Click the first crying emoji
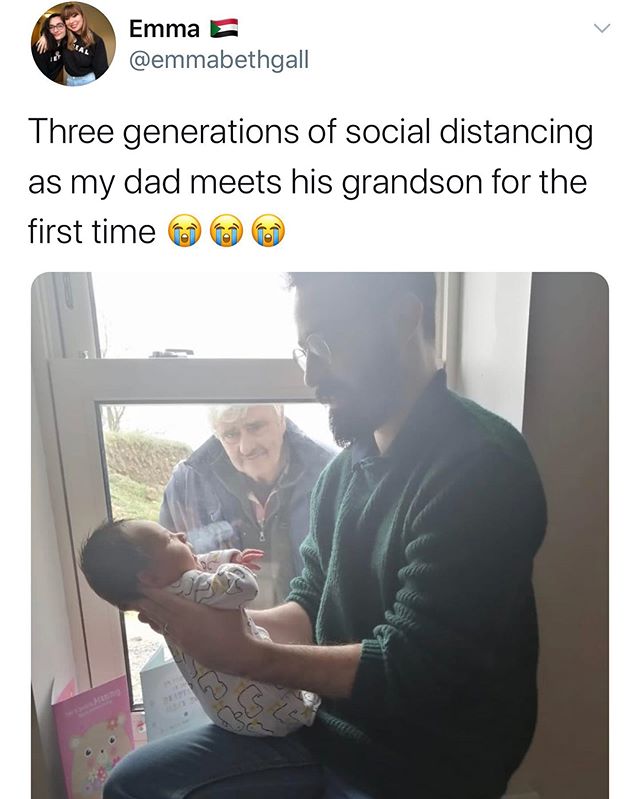 pos(184,231)
